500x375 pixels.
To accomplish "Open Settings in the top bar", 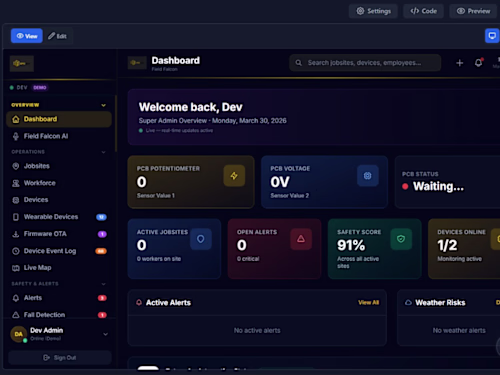I will coord(373,11).
